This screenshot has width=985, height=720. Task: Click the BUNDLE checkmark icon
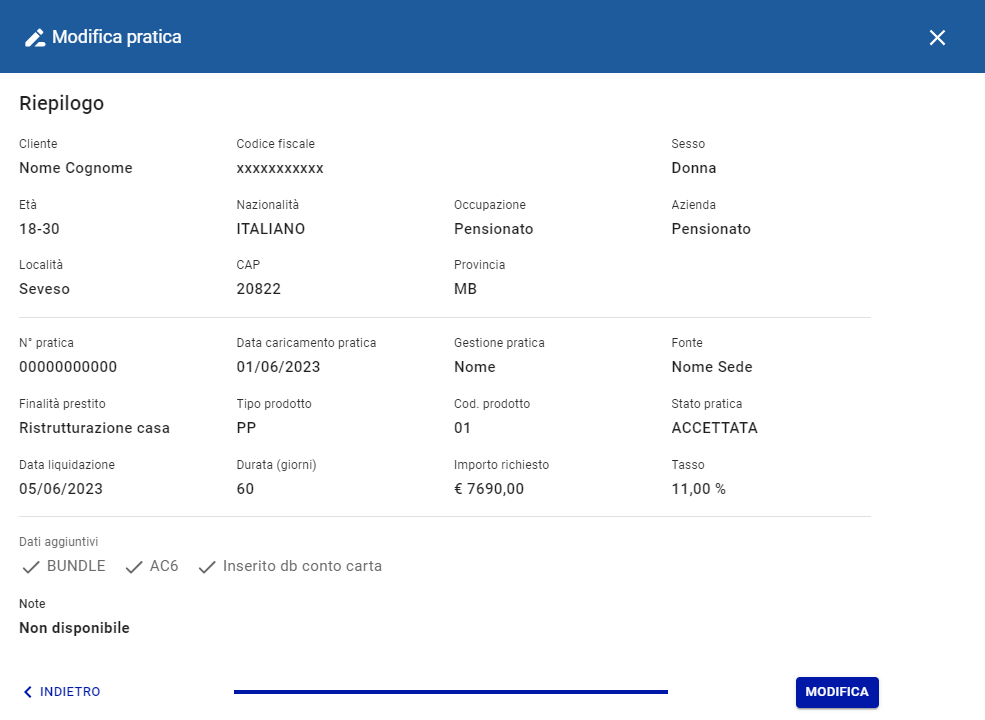point(31,567)
